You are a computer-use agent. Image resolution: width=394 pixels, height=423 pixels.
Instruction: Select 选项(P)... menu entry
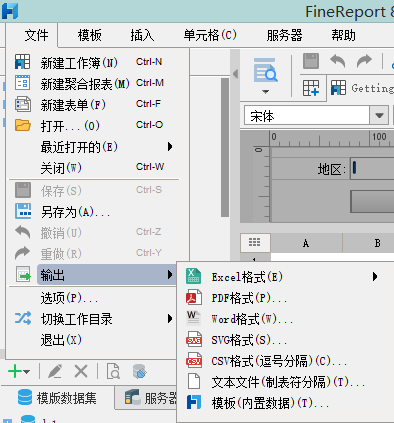[x=94, y=297]
